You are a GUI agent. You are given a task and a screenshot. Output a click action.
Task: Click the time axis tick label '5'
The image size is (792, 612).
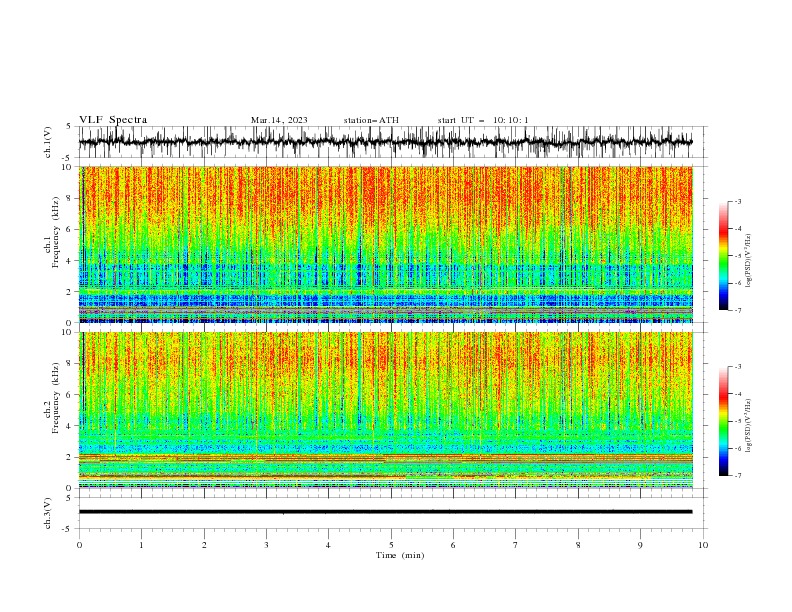391,545
